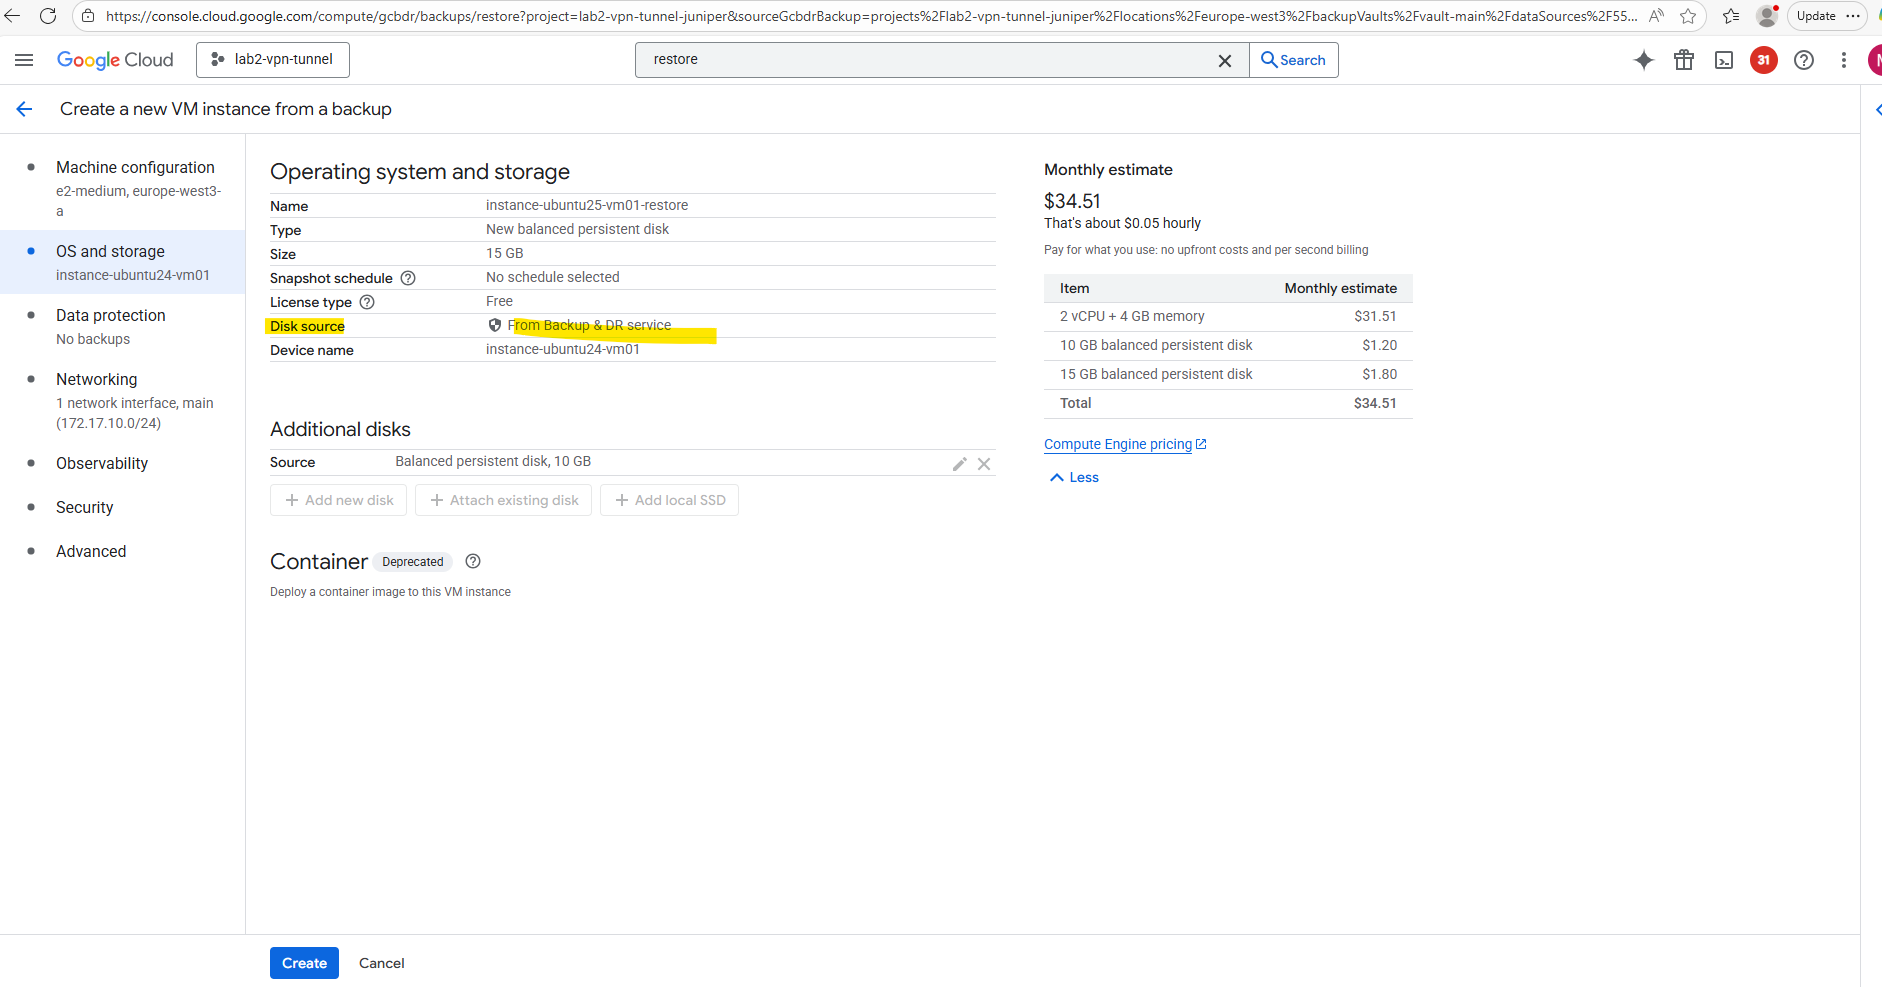
Task: Open the gift free trial icon
Action: pyautogui.click(x=1684, y=60)
